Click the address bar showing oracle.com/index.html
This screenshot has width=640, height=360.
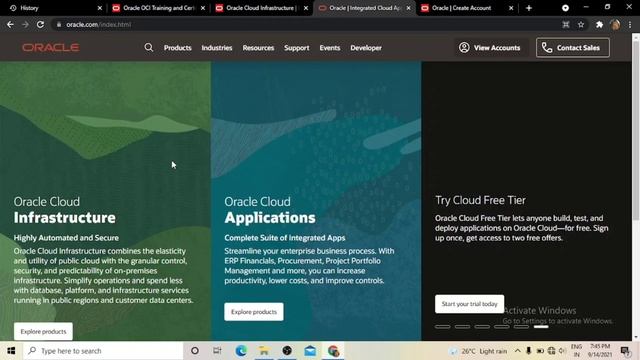(306, 24)
